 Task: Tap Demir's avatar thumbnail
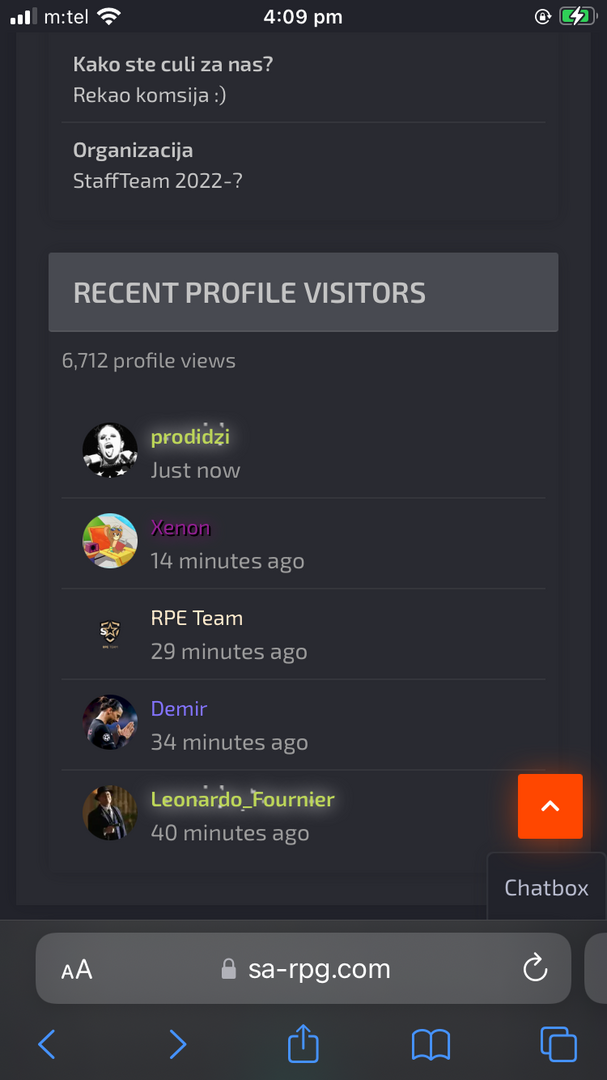pos(110,722)
